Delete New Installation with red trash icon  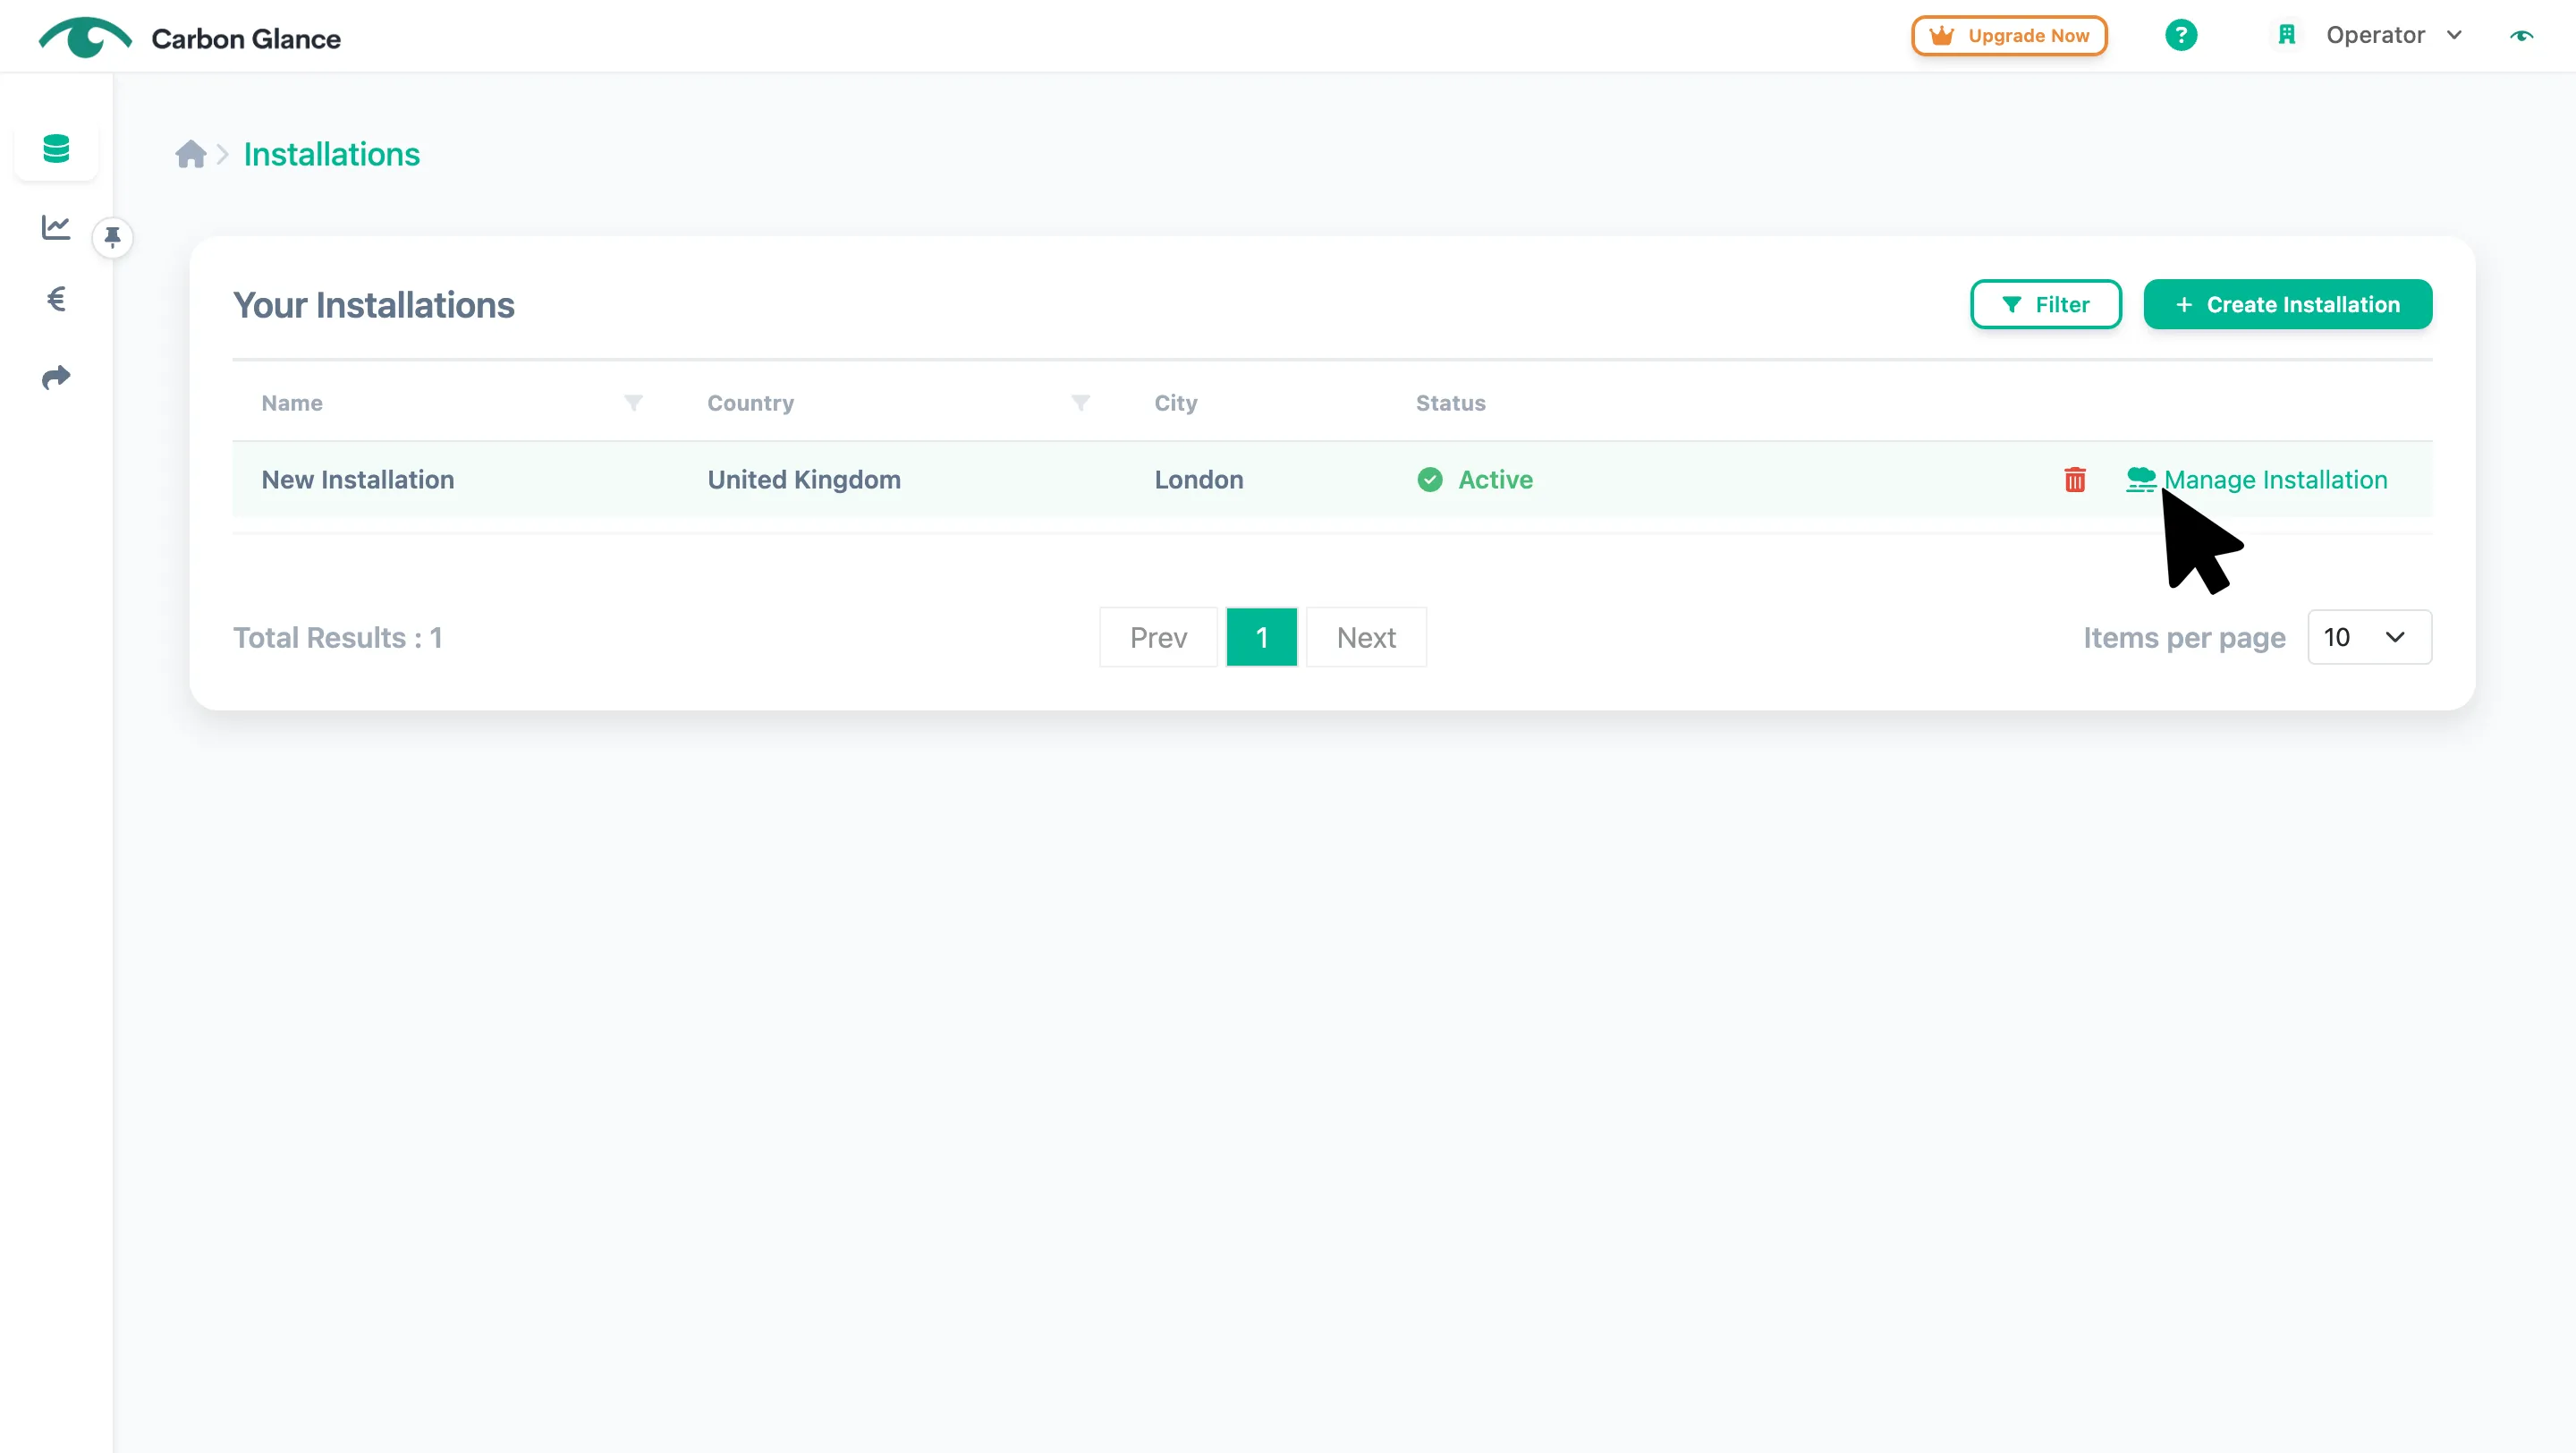coord(2075,480)
